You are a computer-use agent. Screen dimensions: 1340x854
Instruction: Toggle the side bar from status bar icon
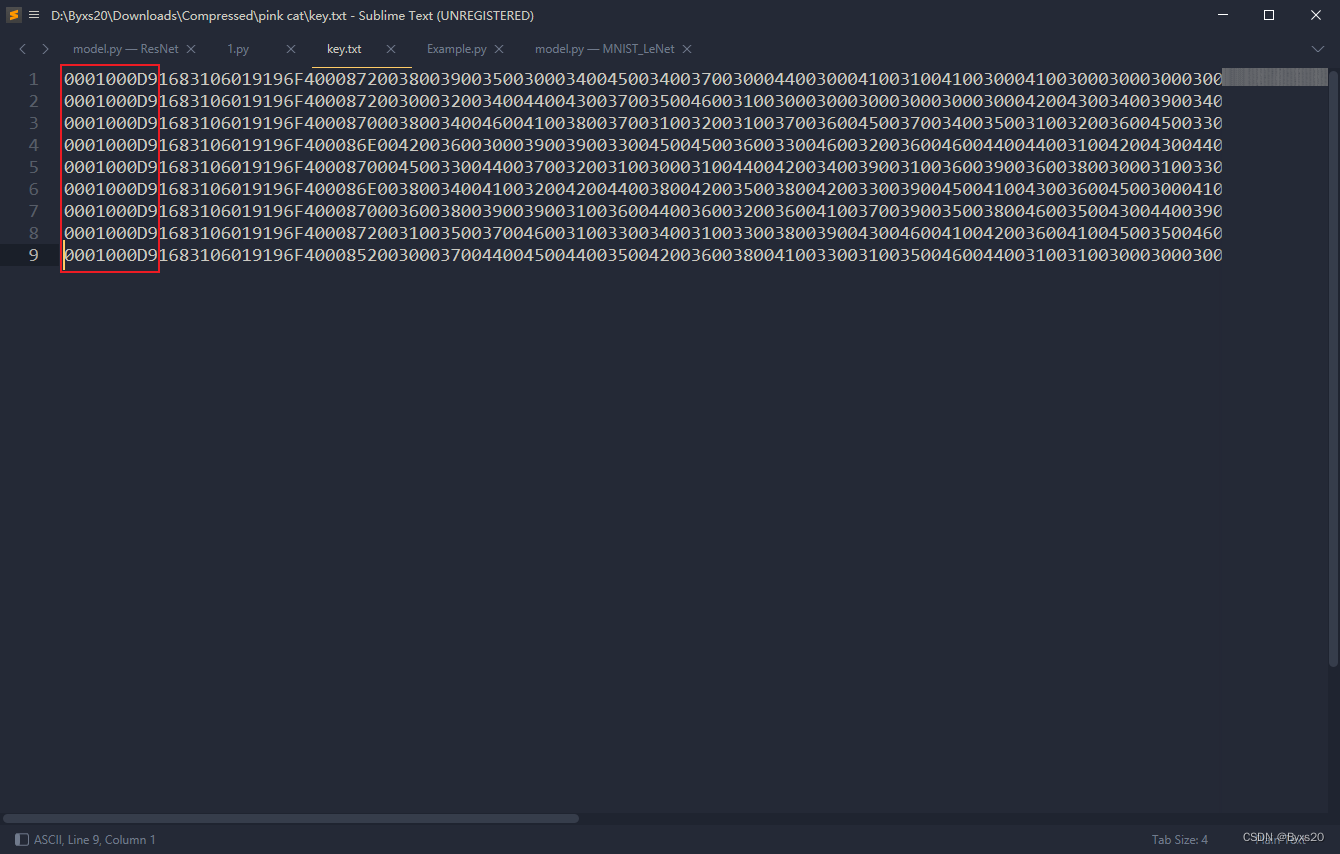coord(22,840)
